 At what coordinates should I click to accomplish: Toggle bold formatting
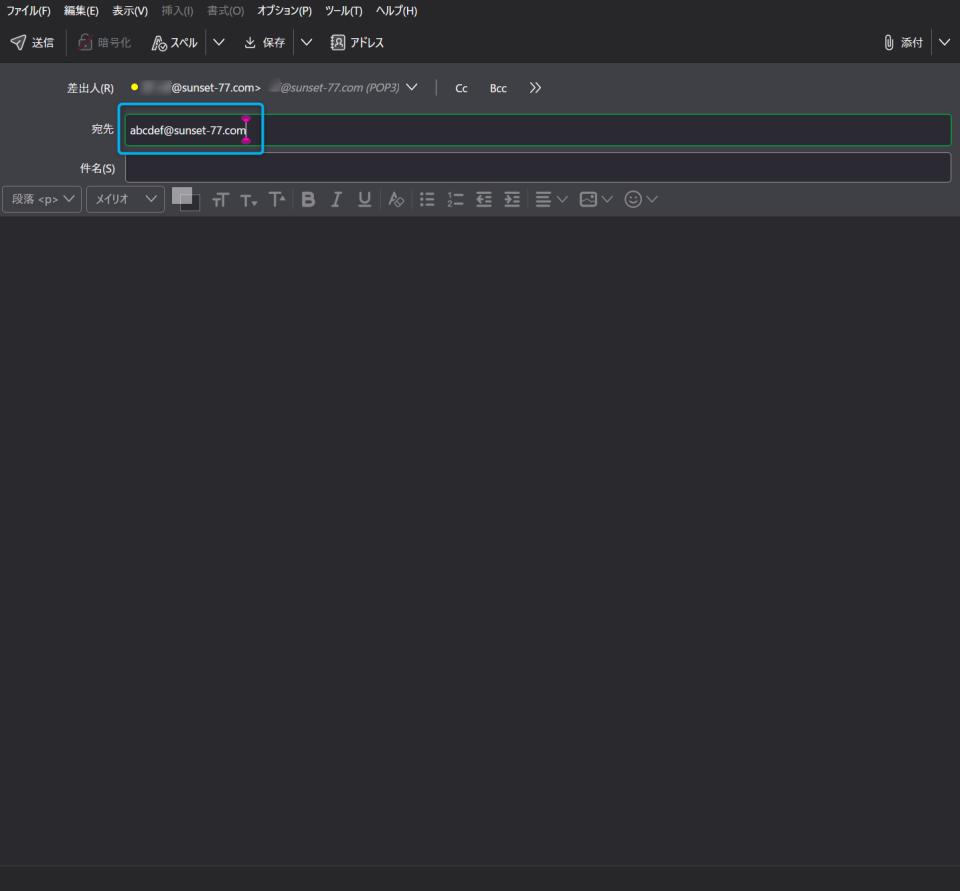pyautogui.click(x=308, y=199)
